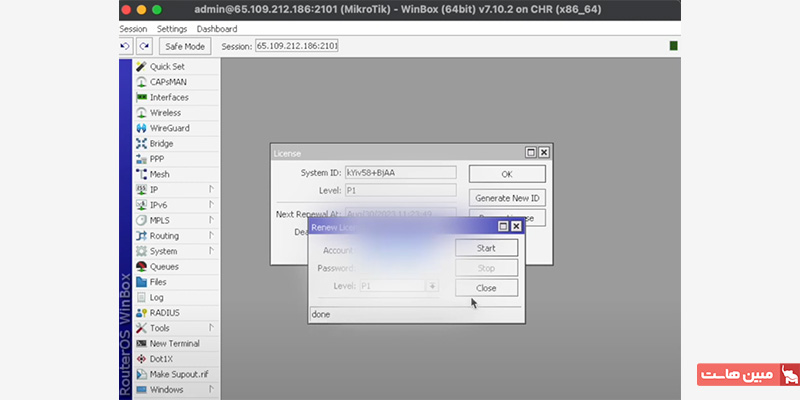
Task: Click the Session address field
Action: (x=297, y=46)
